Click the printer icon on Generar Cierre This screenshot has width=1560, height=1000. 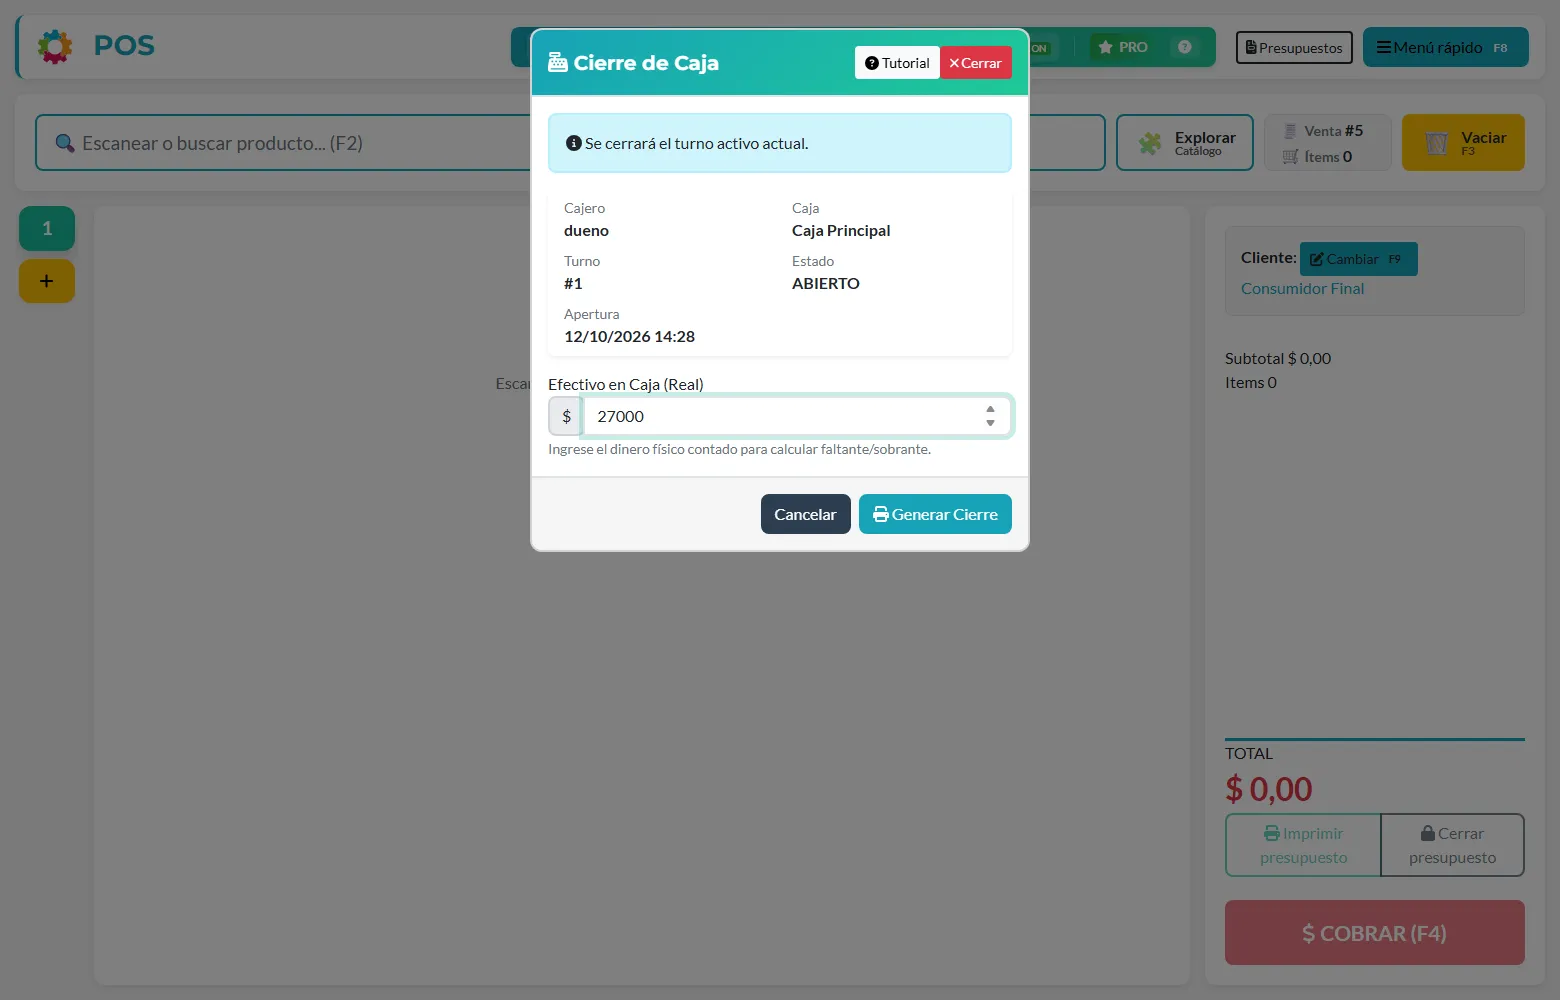coord(881,514)
